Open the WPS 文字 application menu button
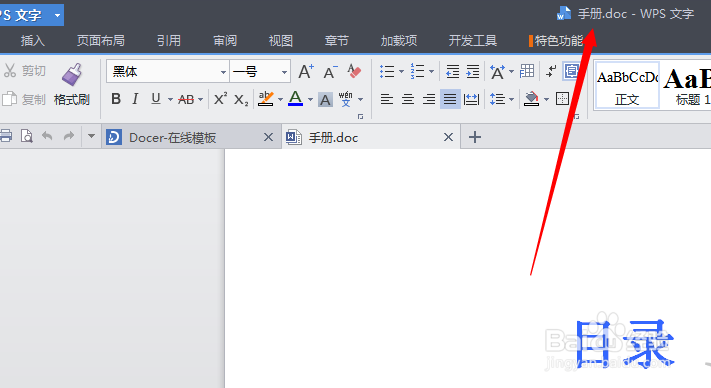Viewport: 711px width, 388px height. [x=31, y=15]
